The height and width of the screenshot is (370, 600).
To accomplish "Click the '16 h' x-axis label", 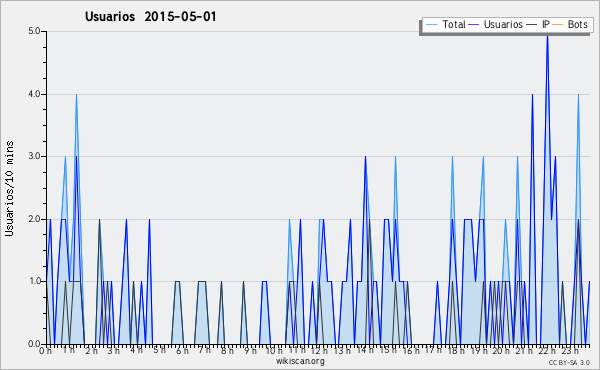I will (x=411, y=351).
